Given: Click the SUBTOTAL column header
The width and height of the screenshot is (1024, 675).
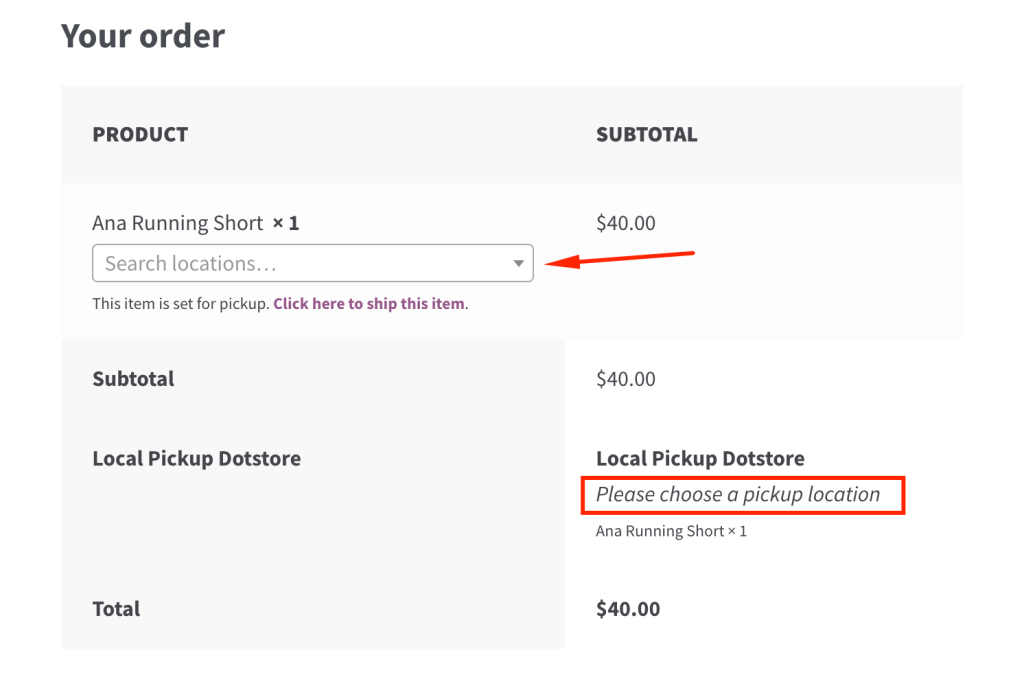Looking at the screenshot, I should coord(646,134).
